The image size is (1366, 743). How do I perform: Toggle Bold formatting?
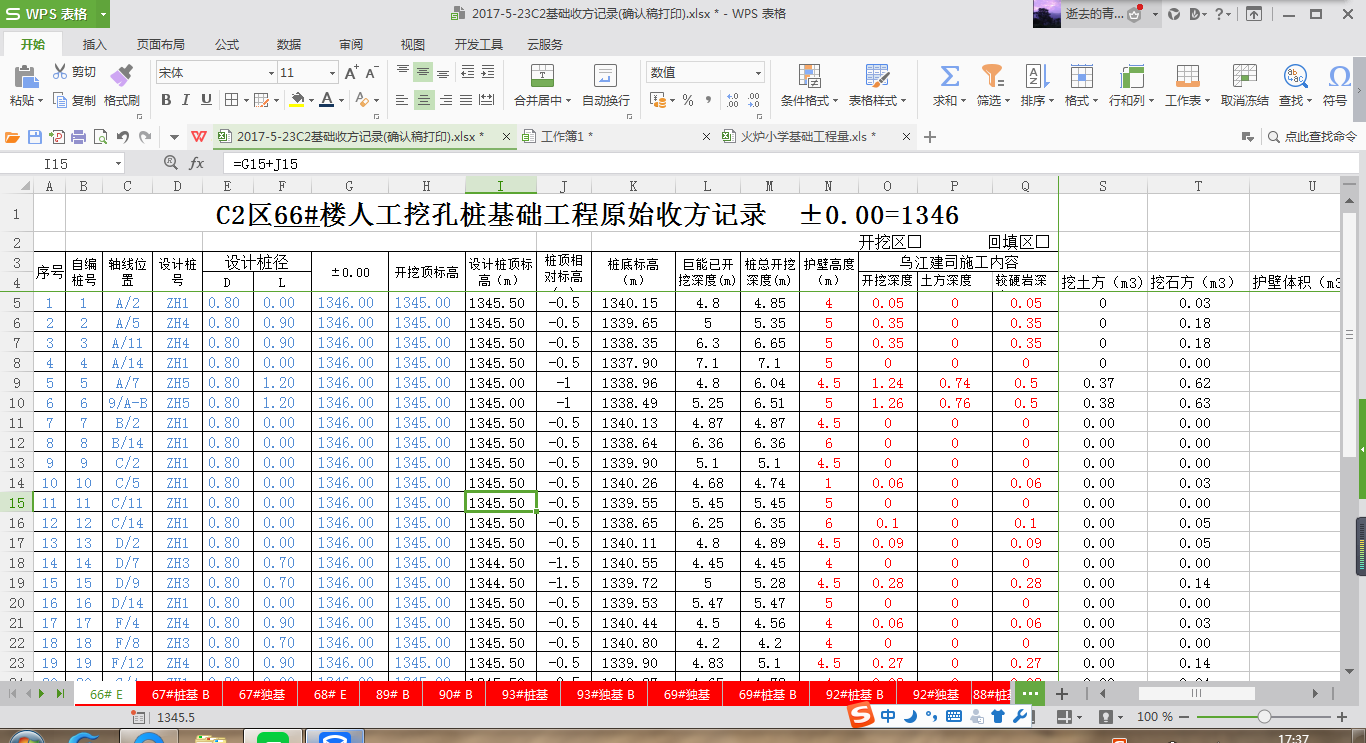[166, 100]
